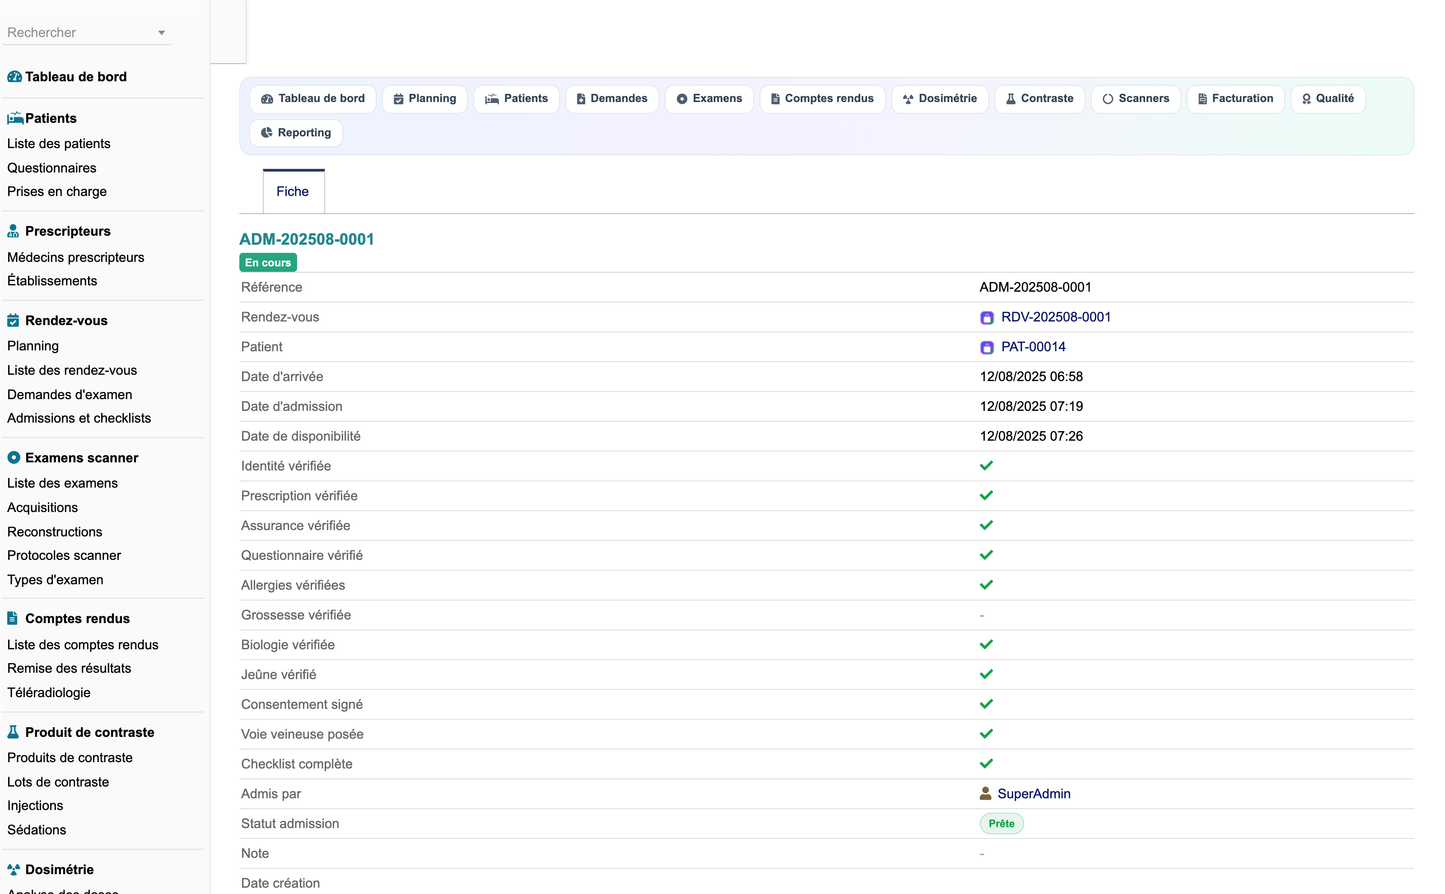Open the Rechercher dropdown arrow

click(x=161, y=33)
